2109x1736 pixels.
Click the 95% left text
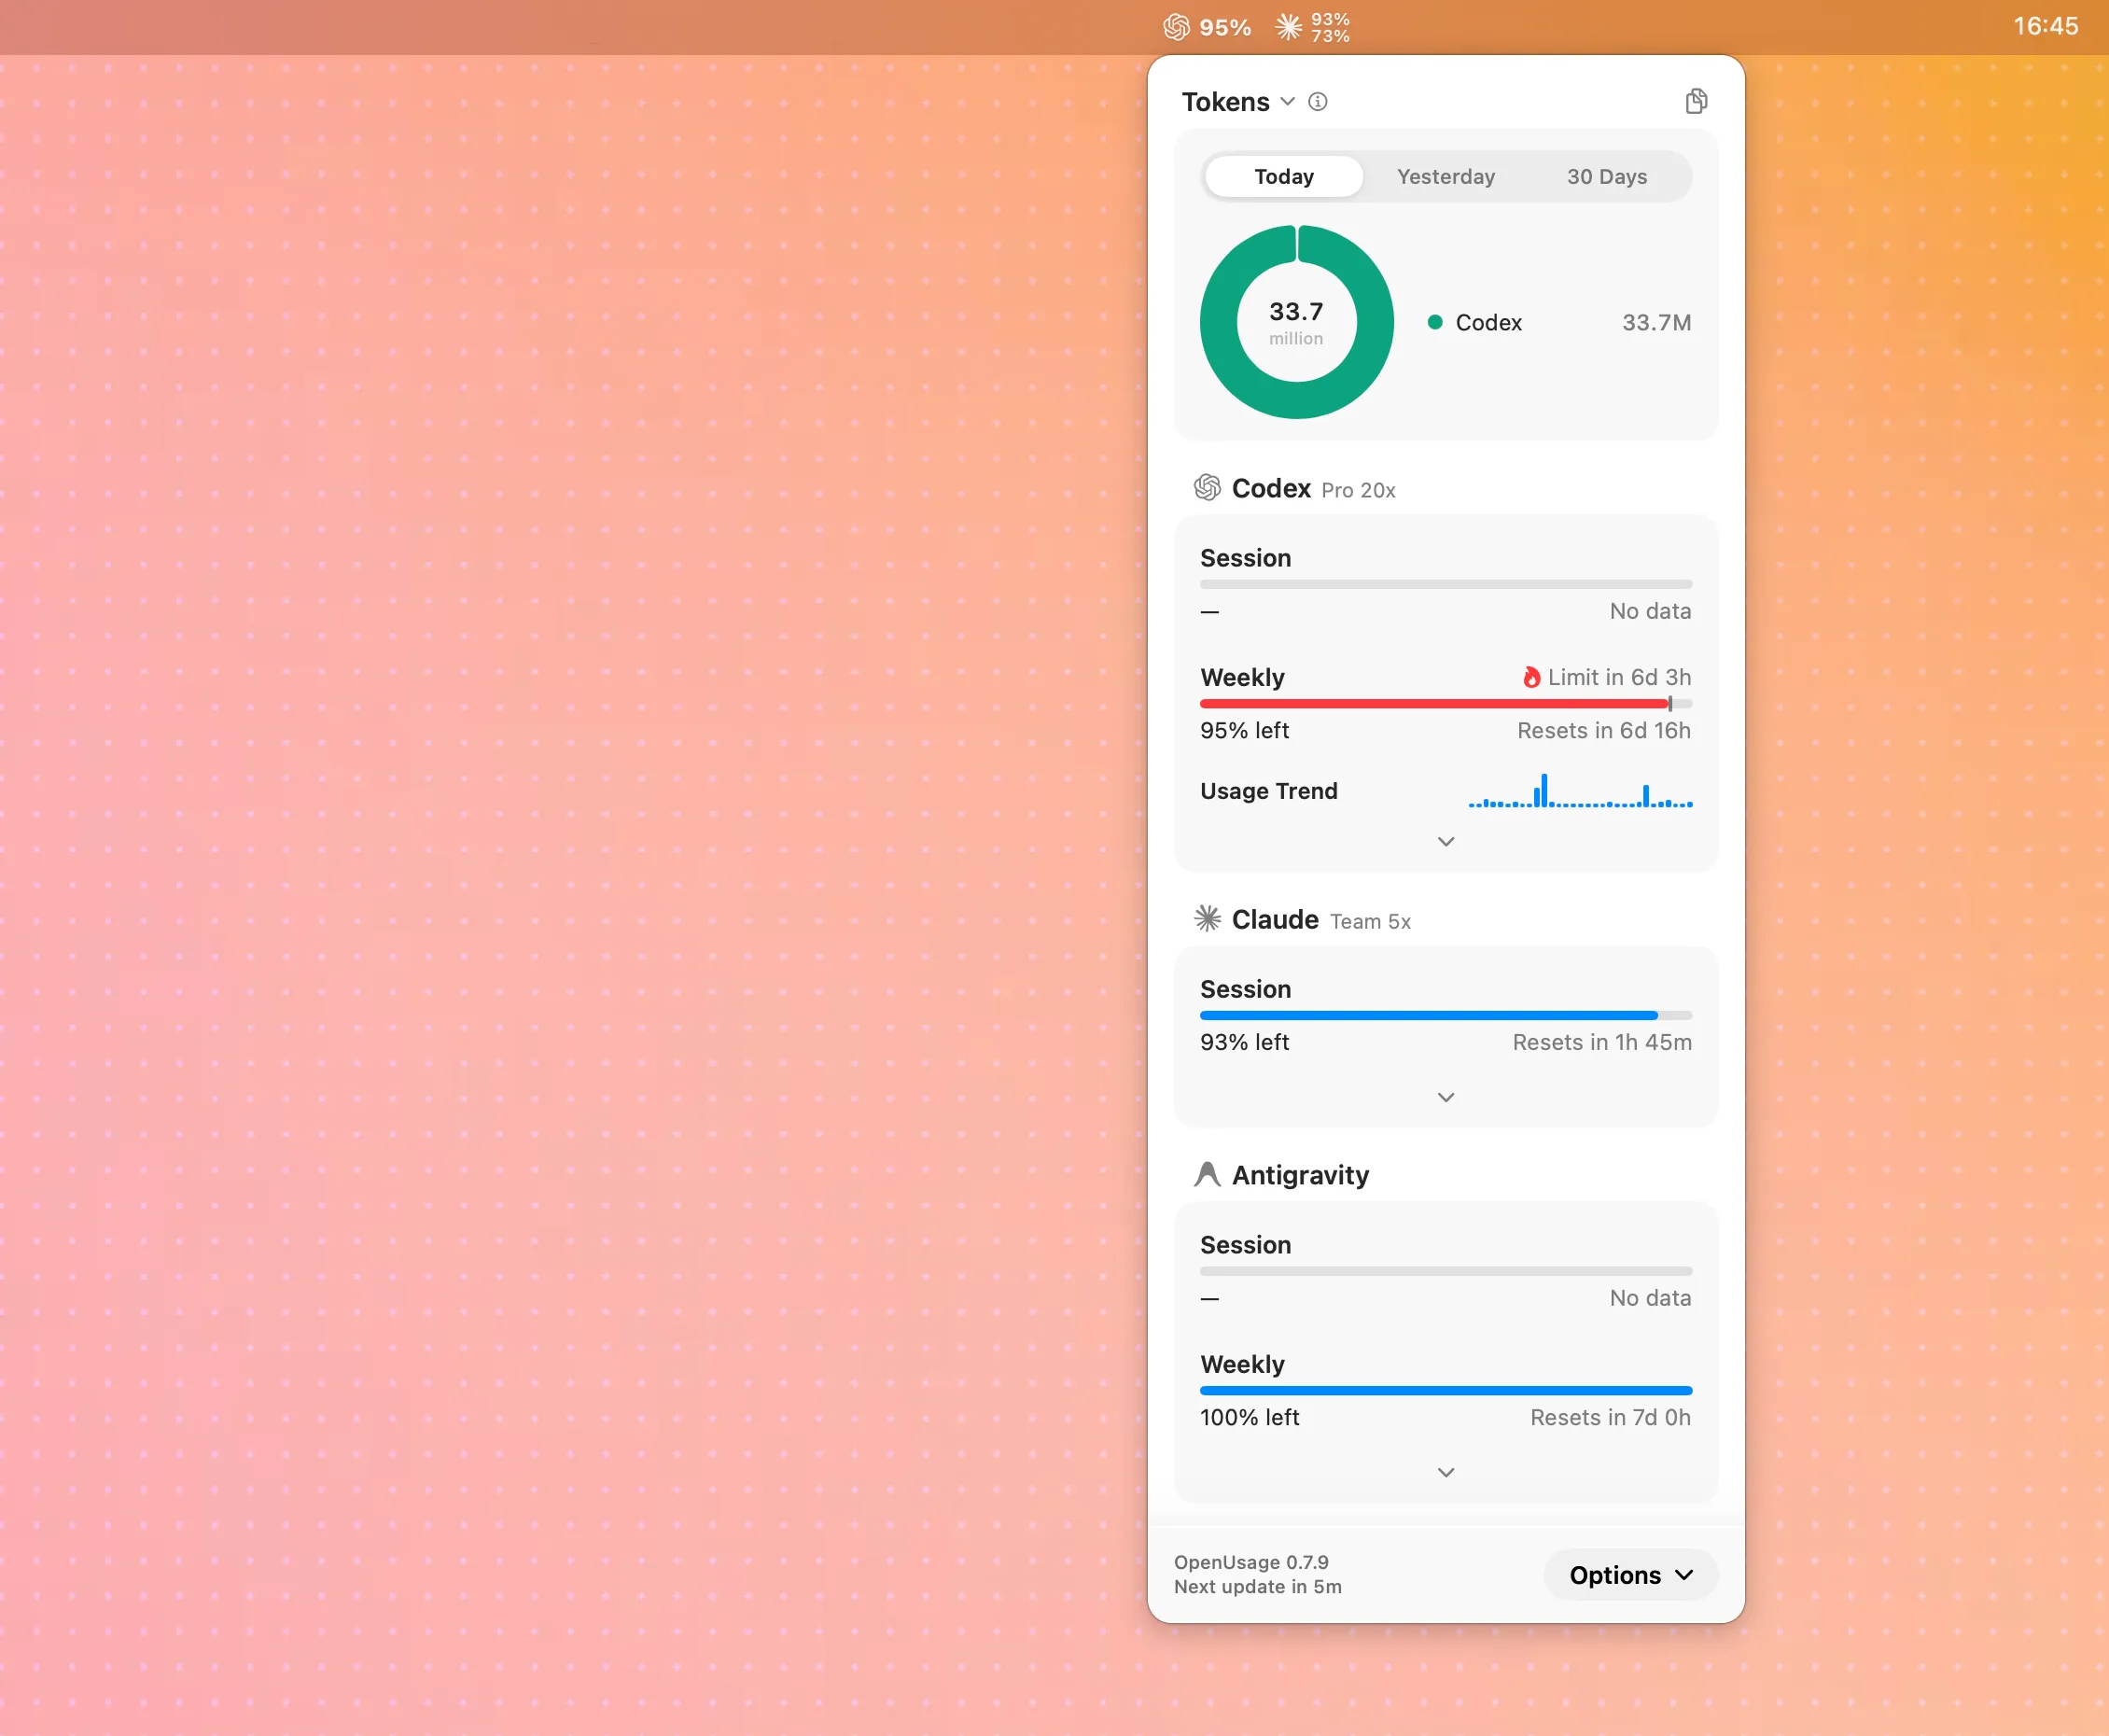click(1244, 731)
